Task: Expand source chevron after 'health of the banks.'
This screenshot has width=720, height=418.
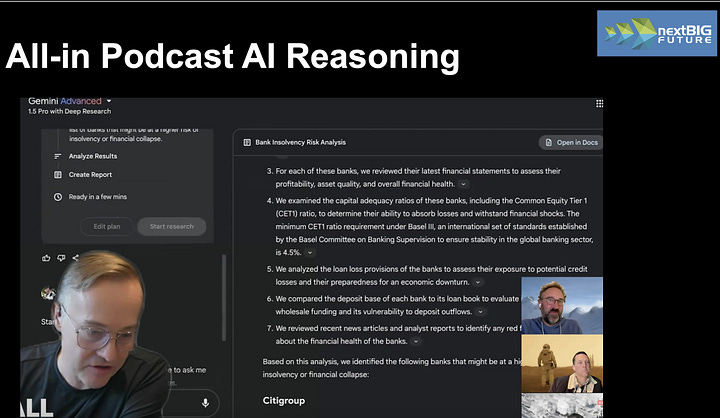Action: (416, 341)
